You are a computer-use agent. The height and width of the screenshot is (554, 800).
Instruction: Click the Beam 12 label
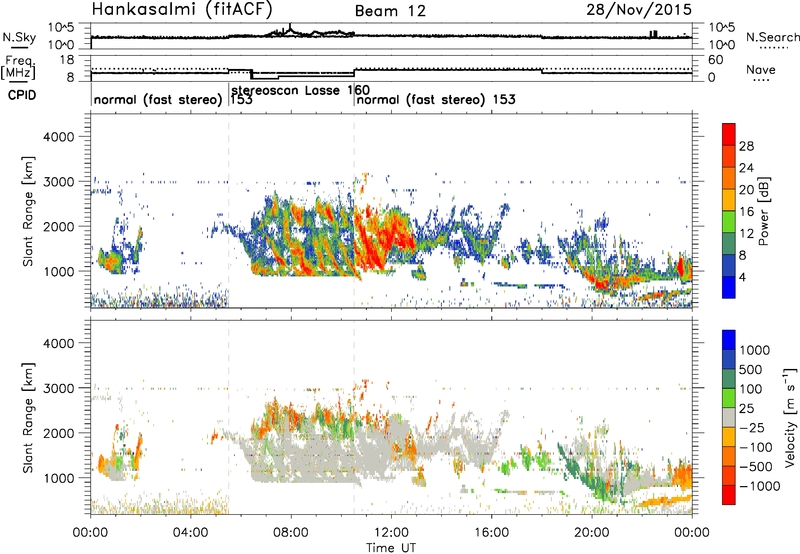click(x=390, y=11)
